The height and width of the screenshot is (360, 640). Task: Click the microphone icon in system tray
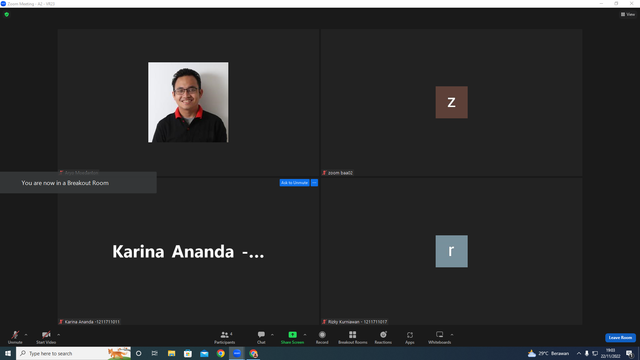pos(587,353)
